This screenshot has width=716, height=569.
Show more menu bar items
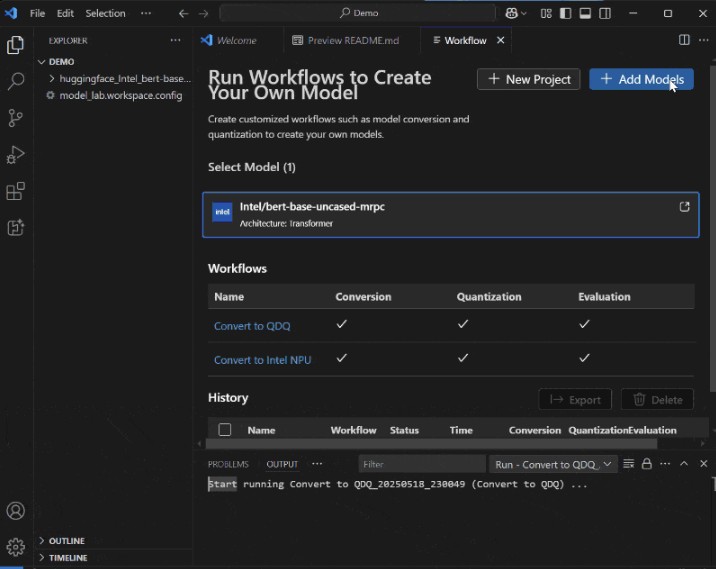click(x=146, y=13)
